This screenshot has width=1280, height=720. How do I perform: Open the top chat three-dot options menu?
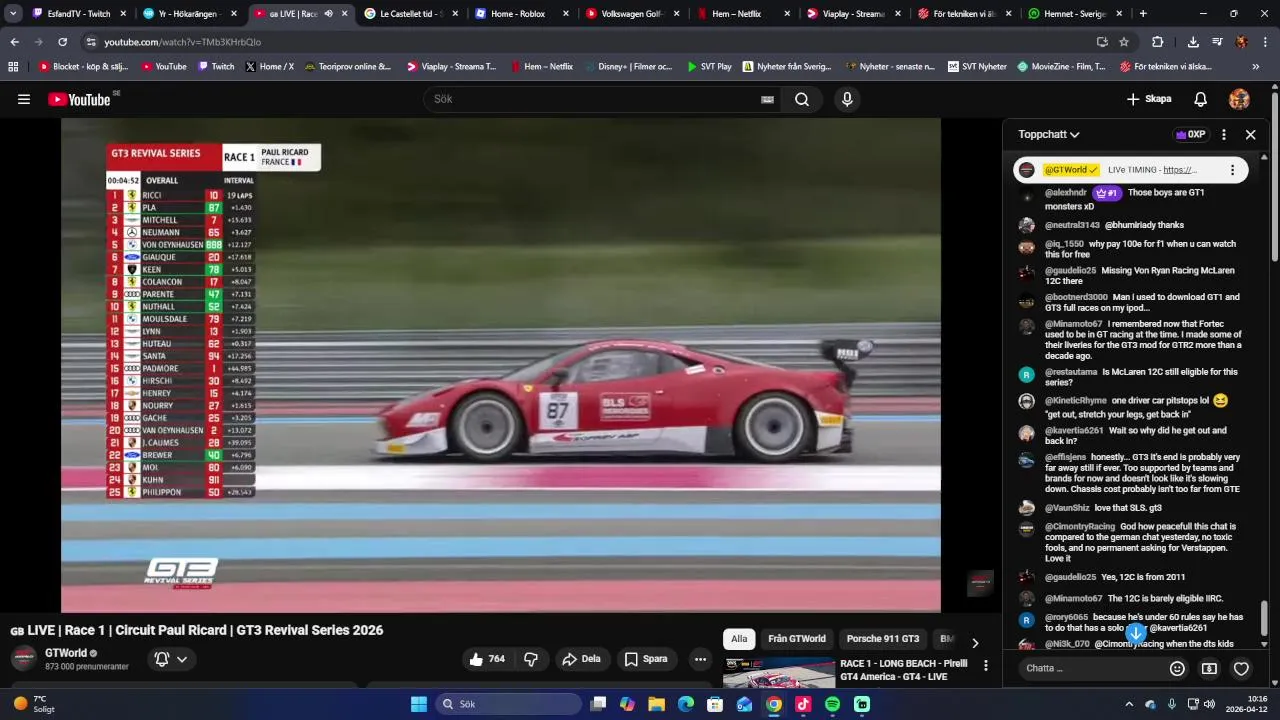1223,134
